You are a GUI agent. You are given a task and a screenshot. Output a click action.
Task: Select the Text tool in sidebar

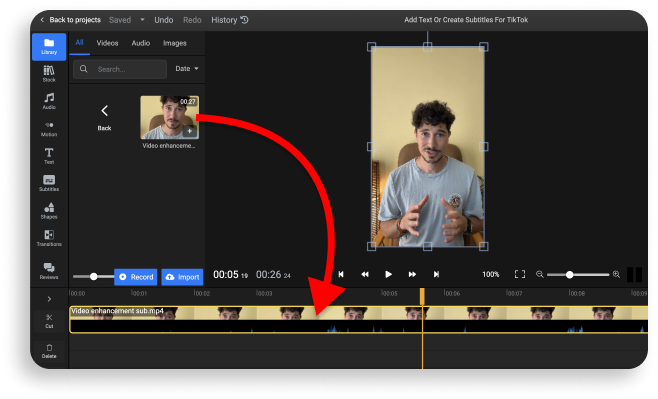[49, 156]
